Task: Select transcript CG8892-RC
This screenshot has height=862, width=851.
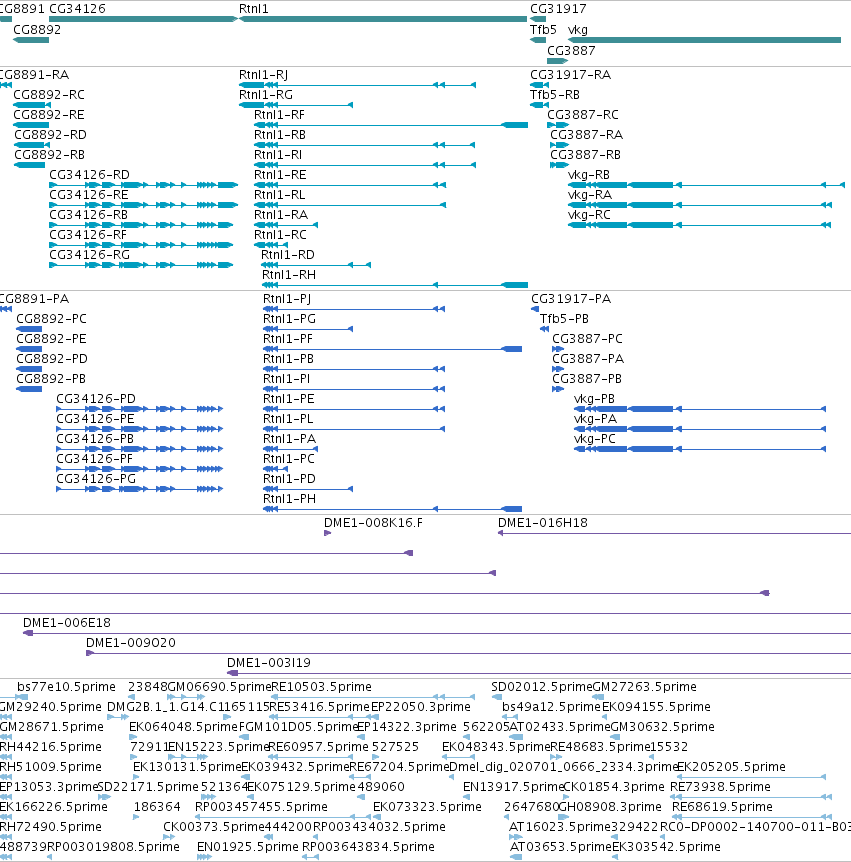Action: tap(49, 95)
